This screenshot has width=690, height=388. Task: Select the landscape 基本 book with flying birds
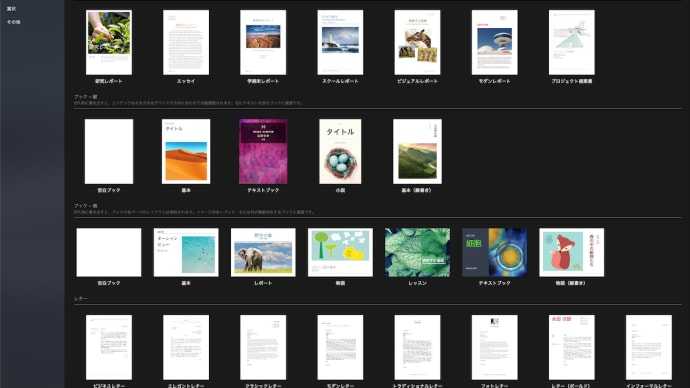(x=186, y=252)
